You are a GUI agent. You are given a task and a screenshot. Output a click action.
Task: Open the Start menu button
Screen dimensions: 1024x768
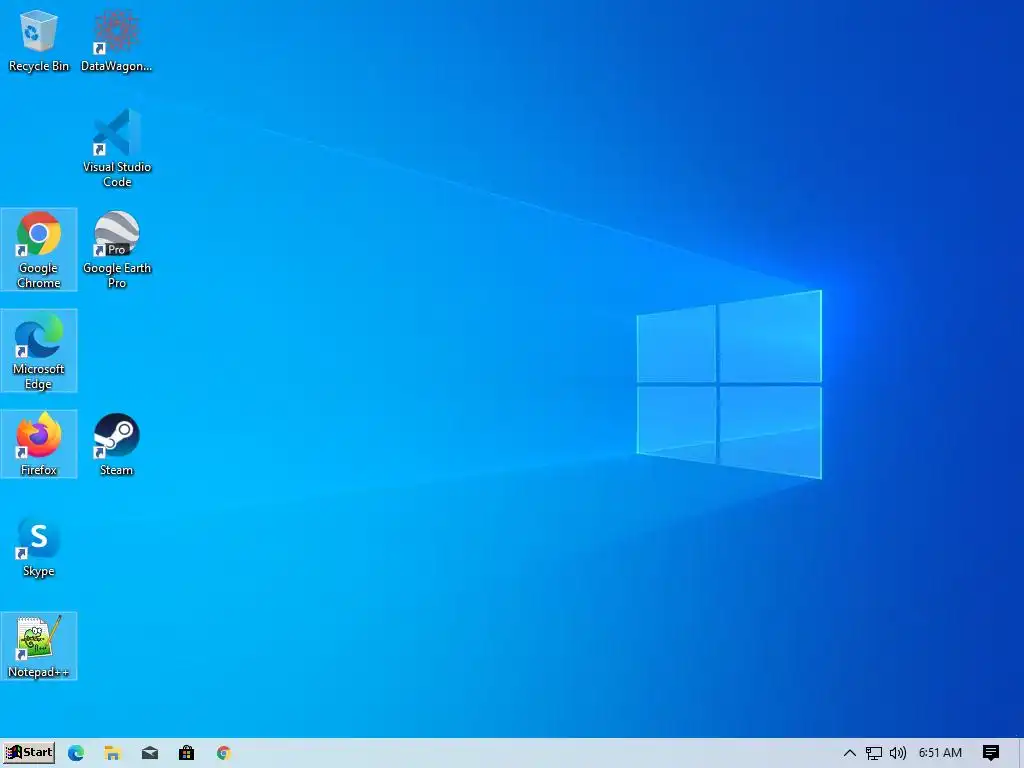click(29, 752)
